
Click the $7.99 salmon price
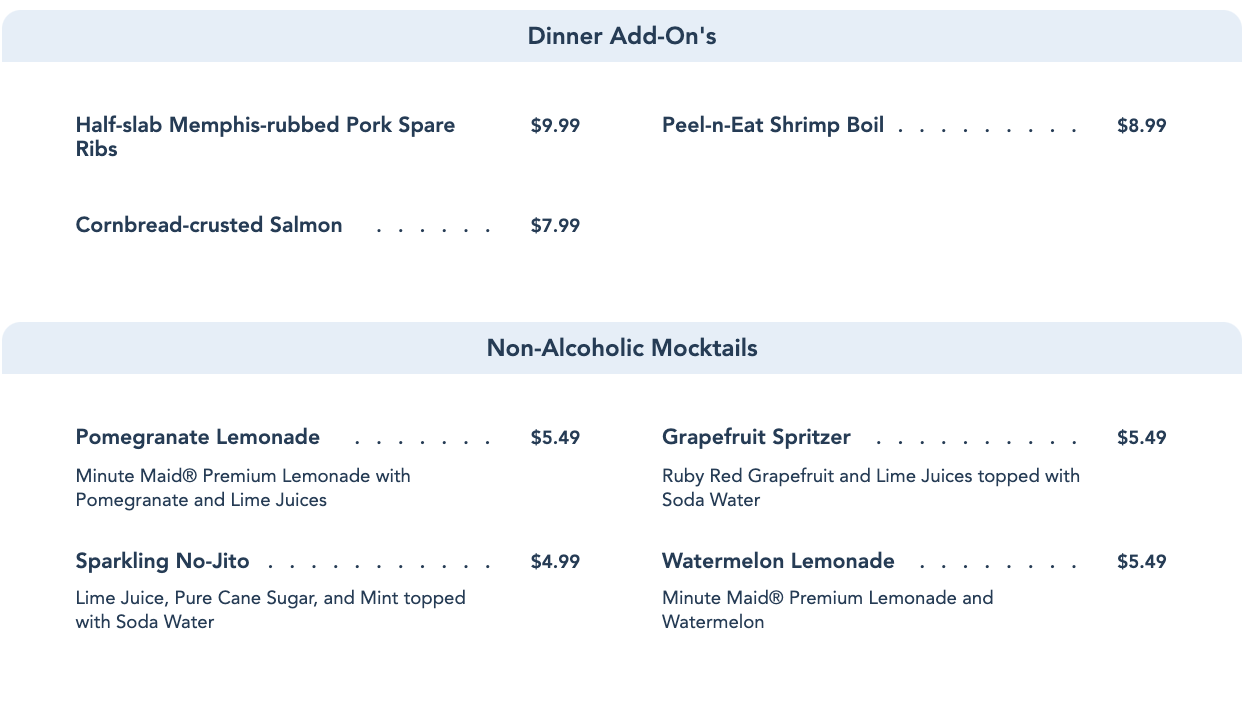(x=555, y=226)
